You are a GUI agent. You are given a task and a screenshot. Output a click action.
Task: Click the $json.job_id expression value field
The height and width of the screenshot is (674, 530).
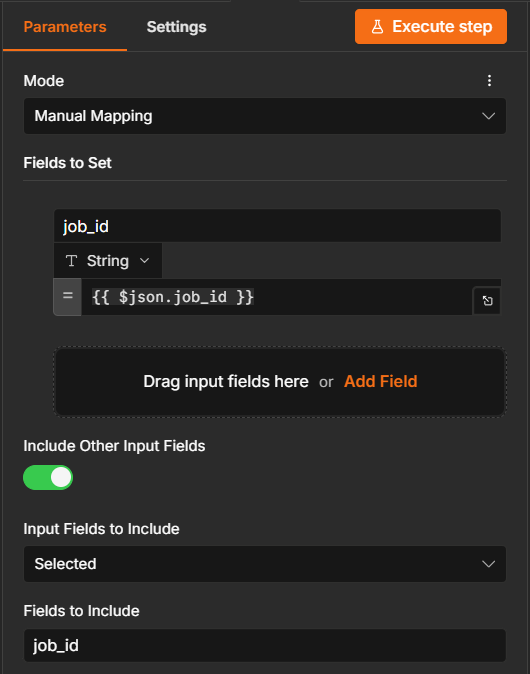point(276,297)
